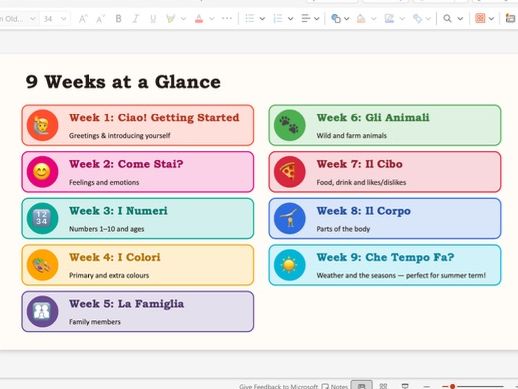The width and height of the screenshot is (518, 389).
Task: Select the Week 2 smiley face icon
Action: click(x=42, y=172)
